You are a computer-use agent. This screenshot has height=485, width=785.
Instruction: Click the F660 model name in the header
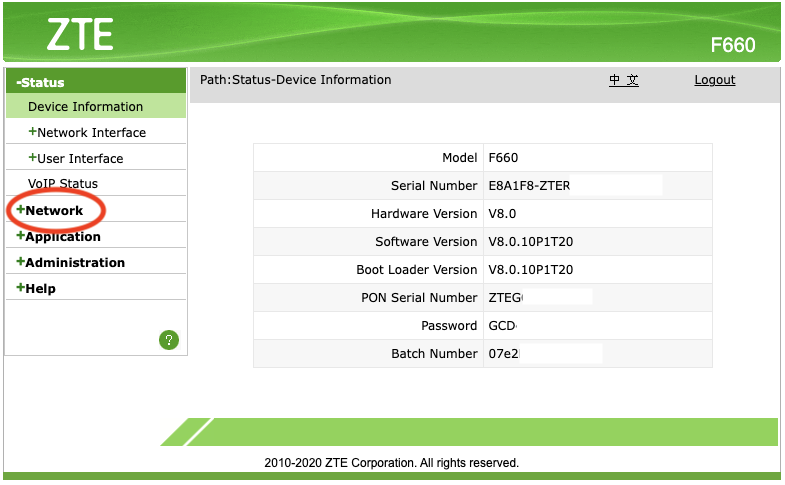point(733,45)
